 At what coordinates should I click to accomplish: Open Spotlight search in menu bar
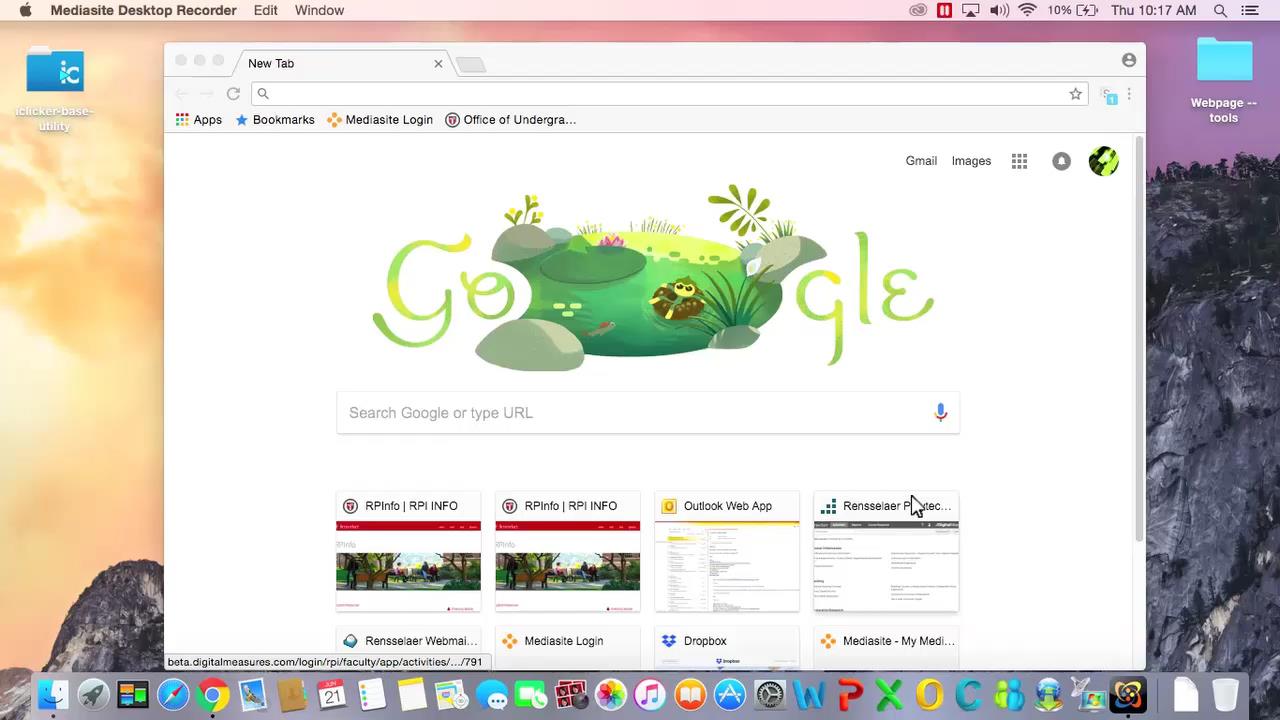[x=1220, y=10]
